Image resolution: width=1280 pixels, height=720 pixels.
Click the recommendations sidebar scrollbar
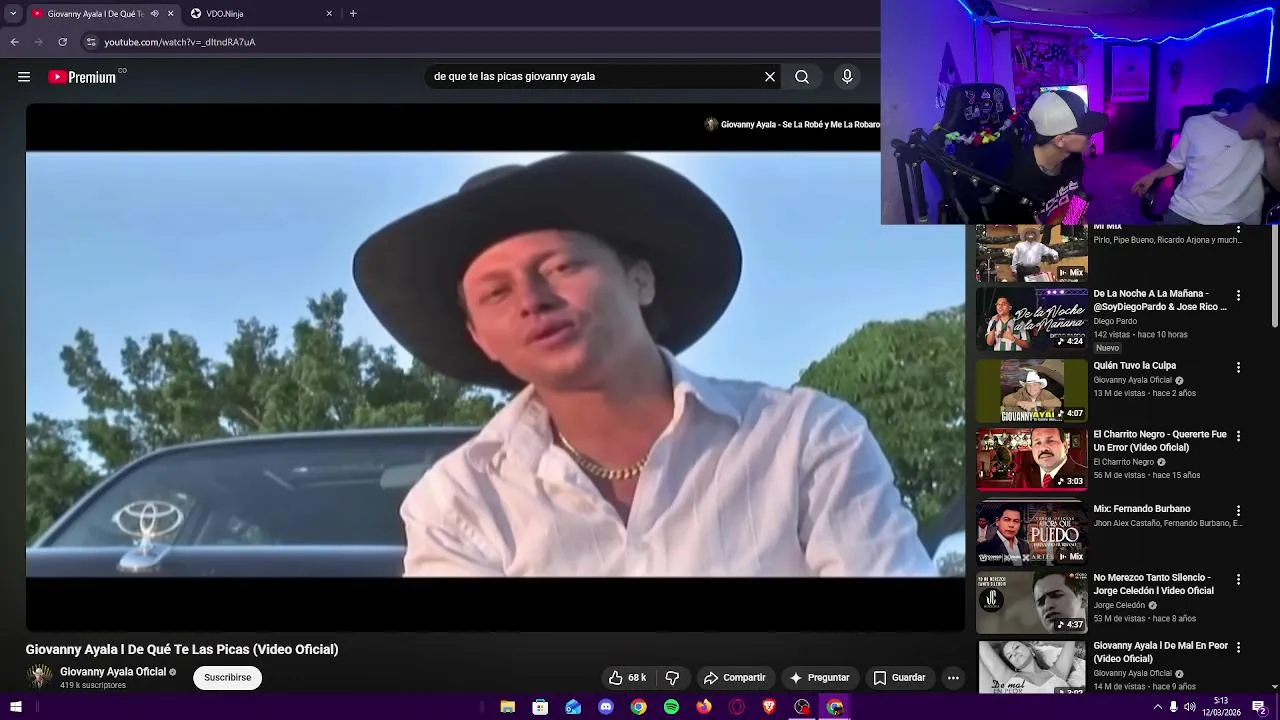1274,275
